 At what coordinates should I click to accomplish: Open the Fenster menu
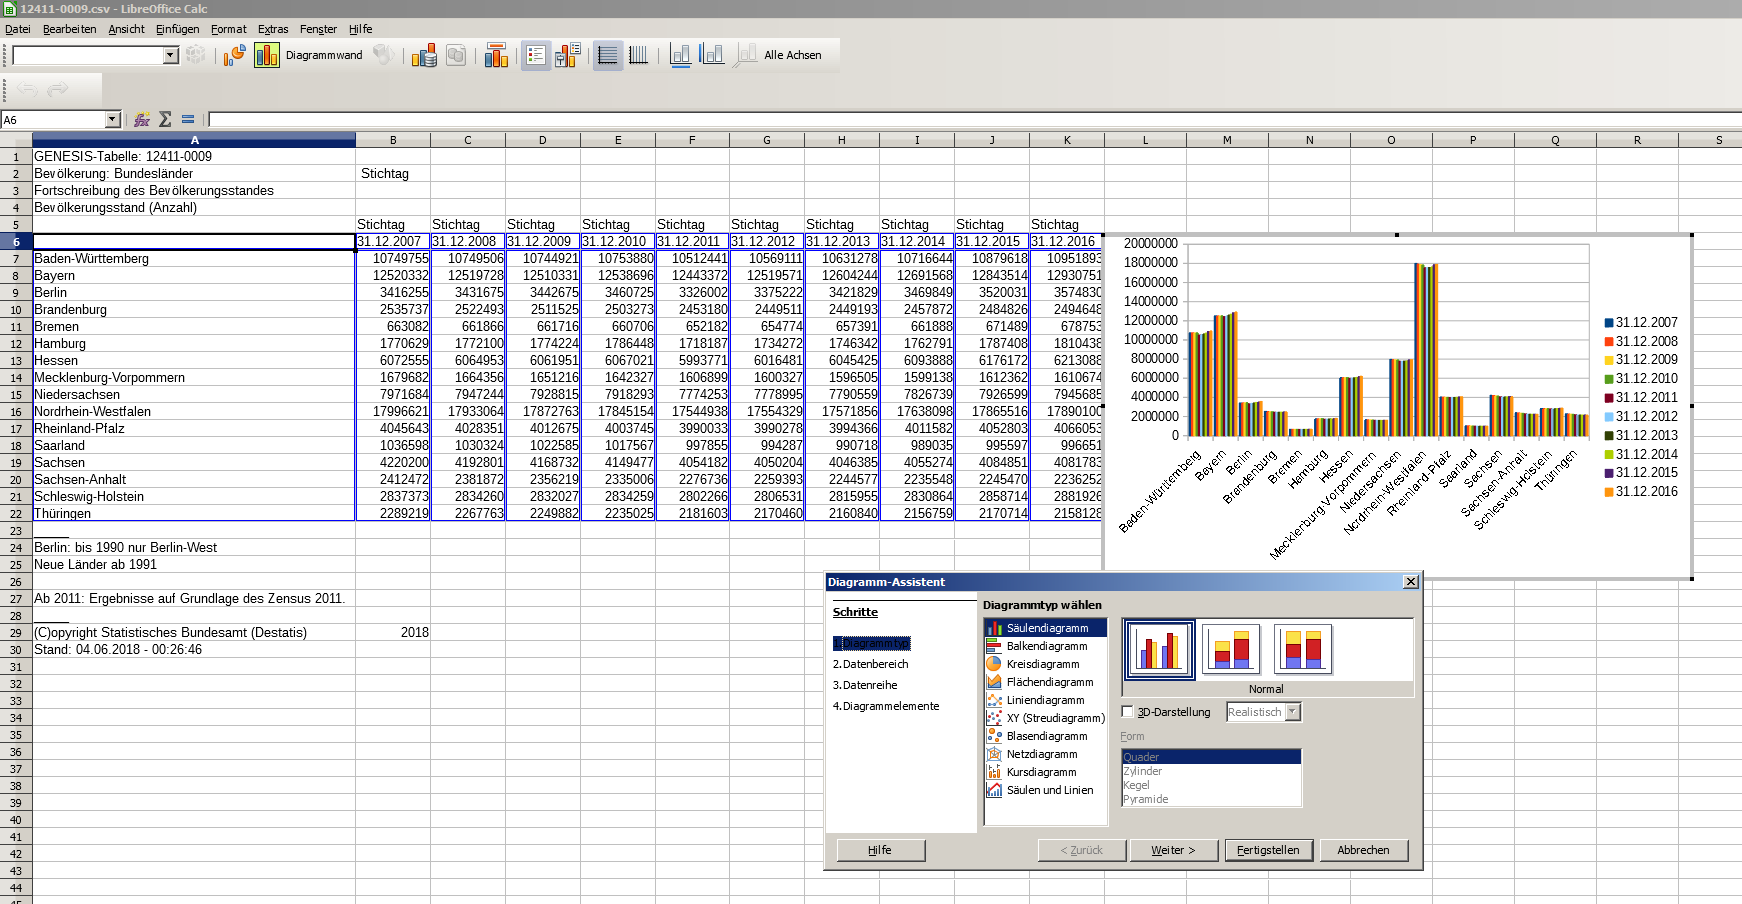(318, 29)
